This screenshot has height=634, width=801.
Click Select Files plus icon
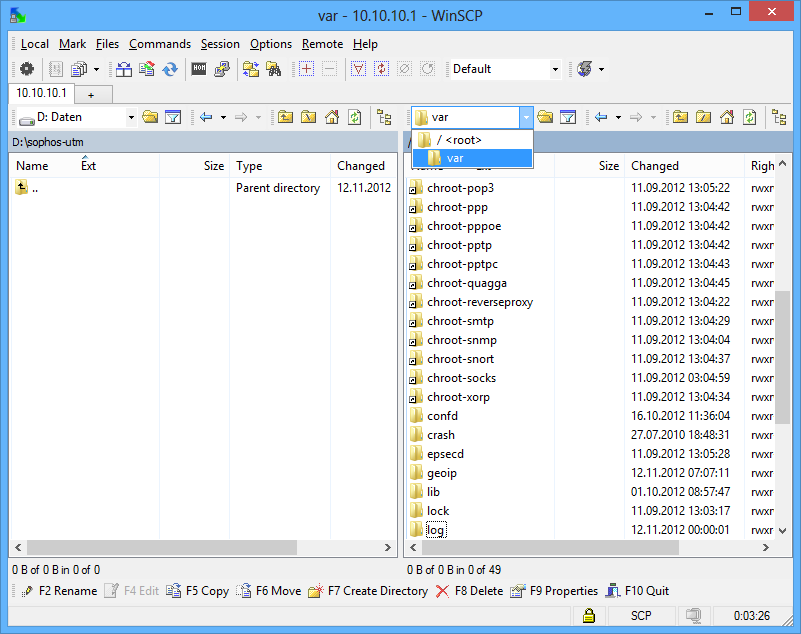307,68
